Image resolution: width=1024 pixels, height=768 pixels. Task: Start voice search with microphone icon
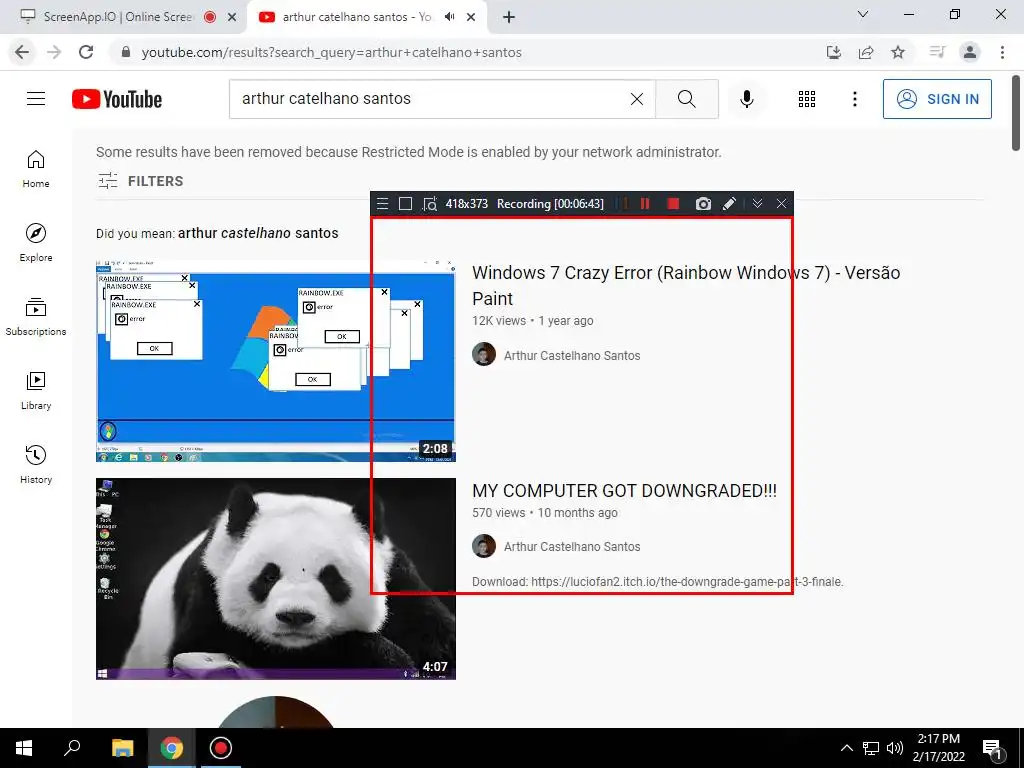click(746, 99)
